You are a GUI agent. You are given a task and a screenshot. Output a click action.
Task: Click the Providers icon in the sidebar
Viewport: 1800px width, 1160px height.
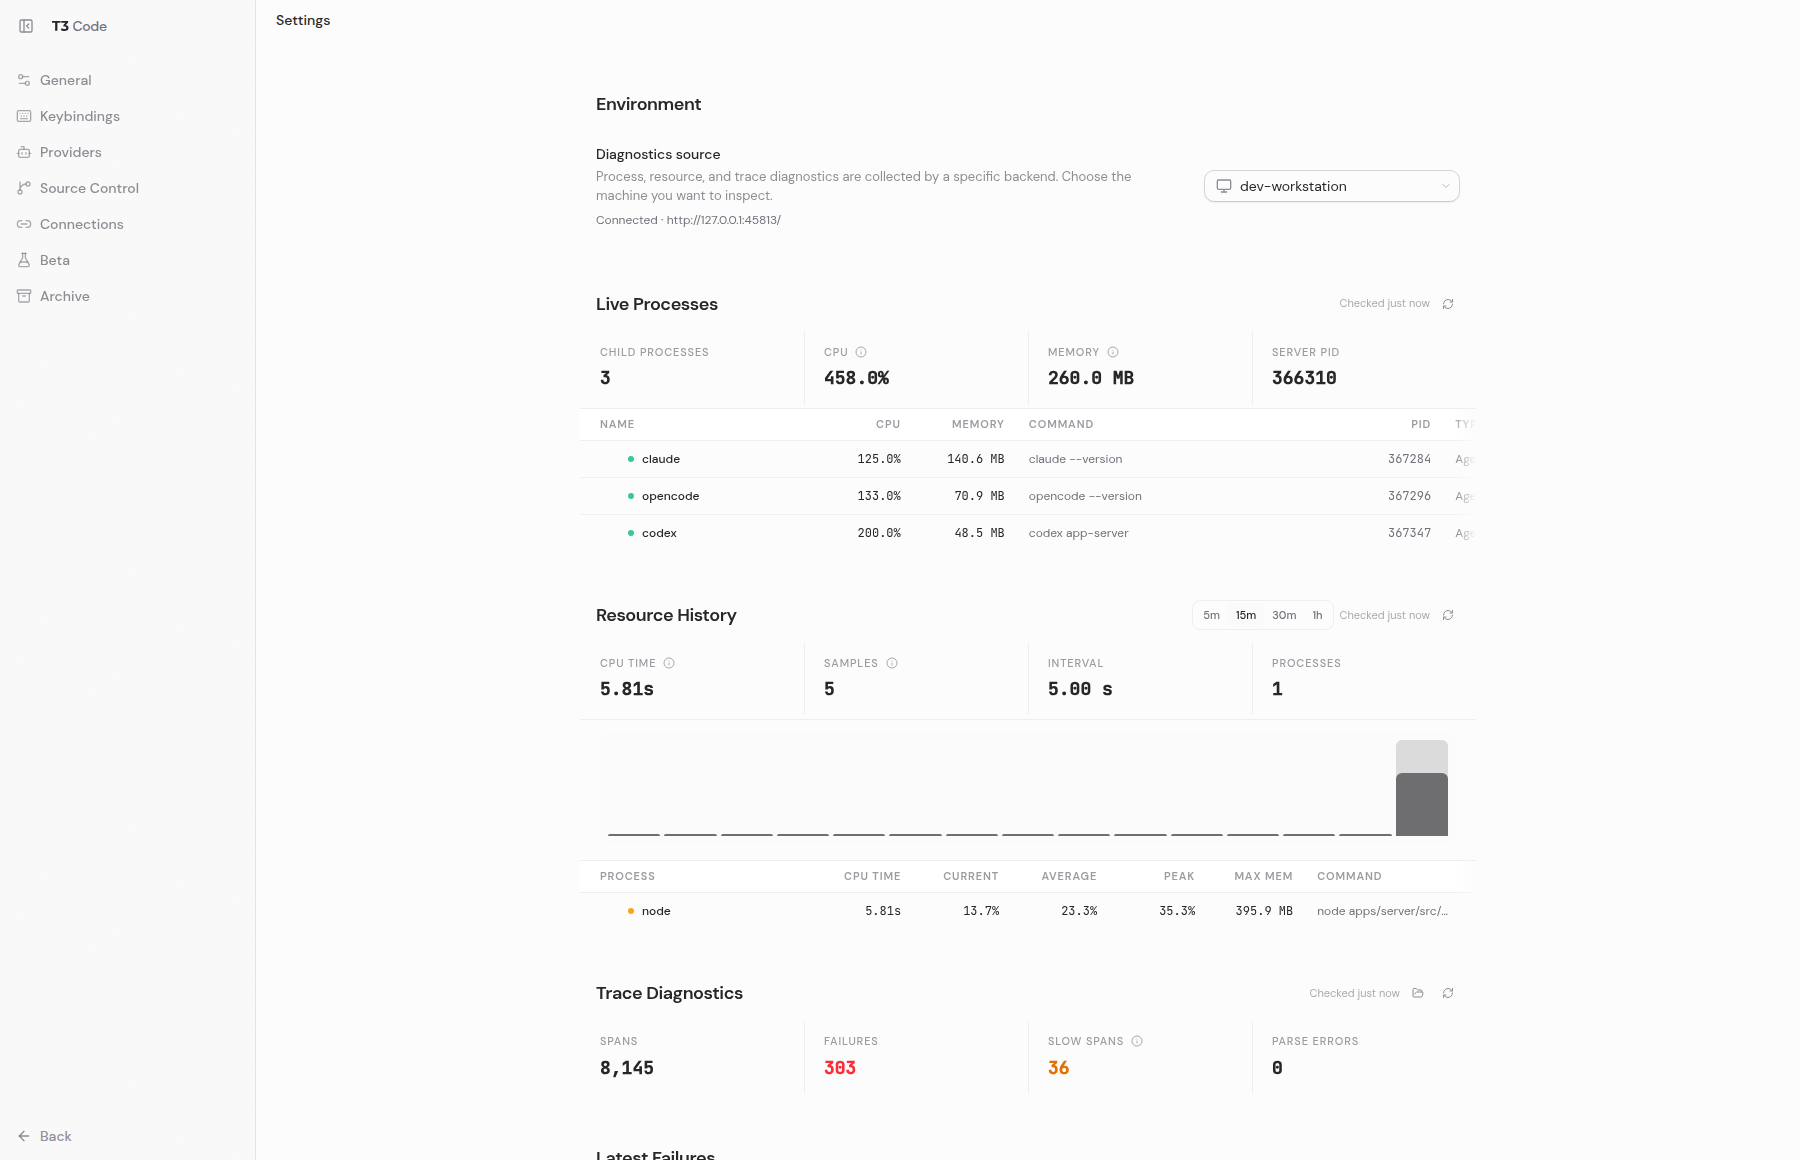24,152
